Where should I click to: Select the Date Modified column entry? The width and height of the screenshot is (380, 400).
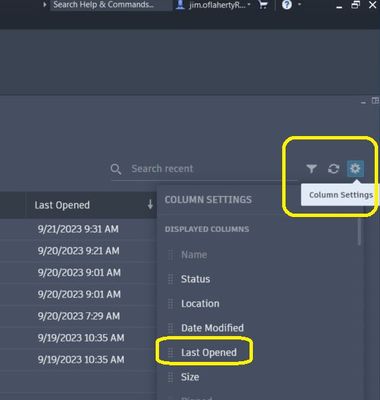[x=212, y=328]
